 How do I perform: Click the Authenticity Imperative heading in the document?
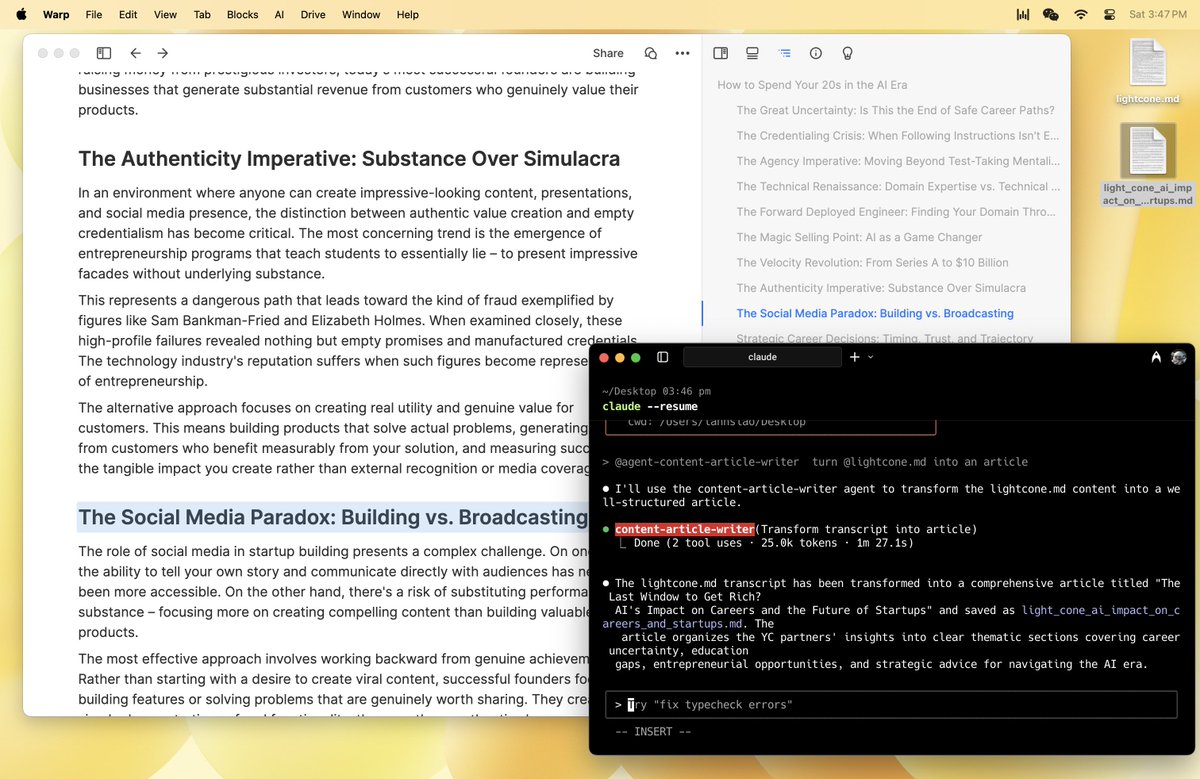coord(349,158)
